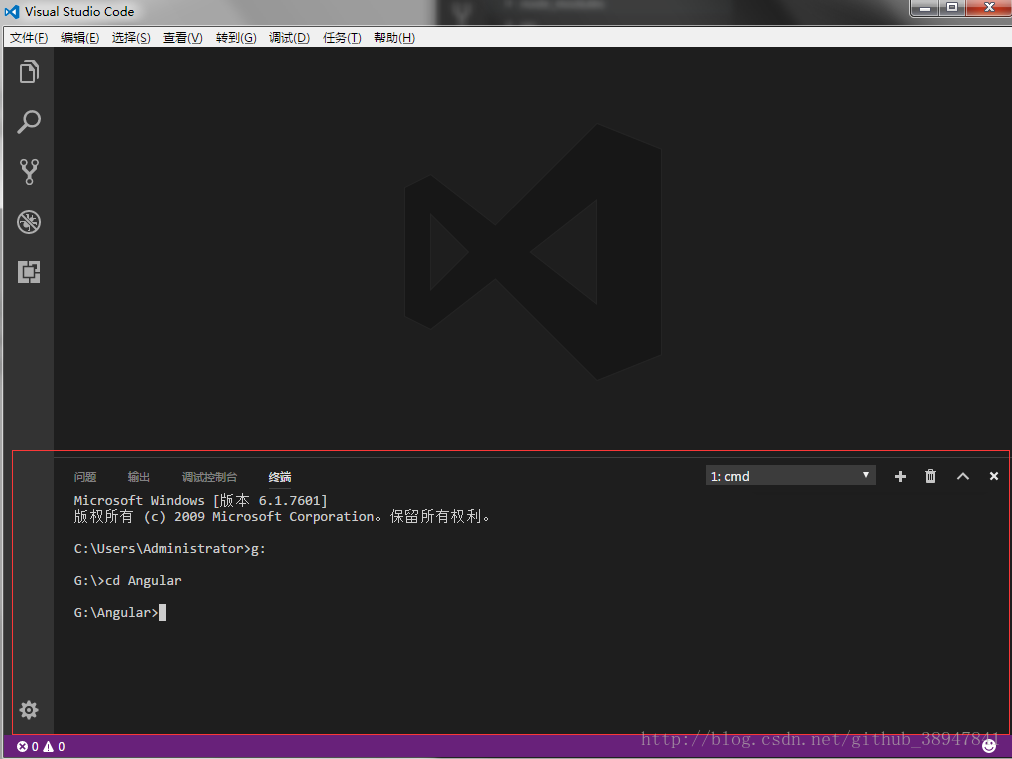This screenshot has width=1012, height=759.
Task: Maximize the Visual Studio Code window
Action: (952, 8)
